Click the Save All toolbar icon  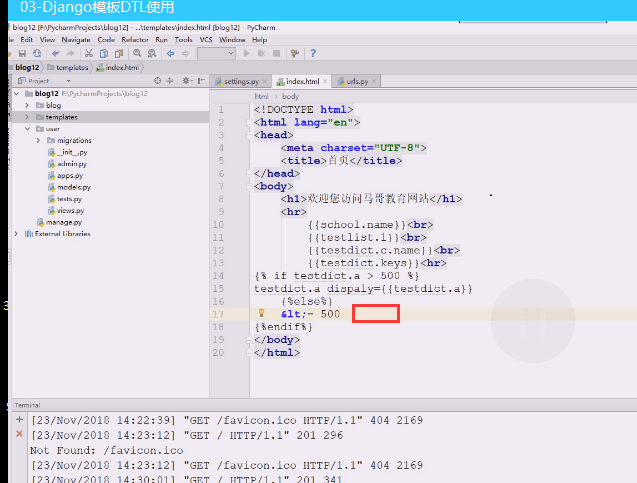click(x=22, y=54)
